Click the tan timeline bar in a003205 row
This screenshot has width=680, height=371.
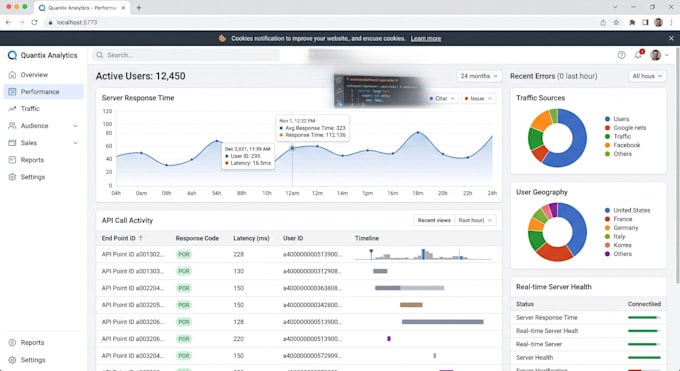[x=411, y=305]
